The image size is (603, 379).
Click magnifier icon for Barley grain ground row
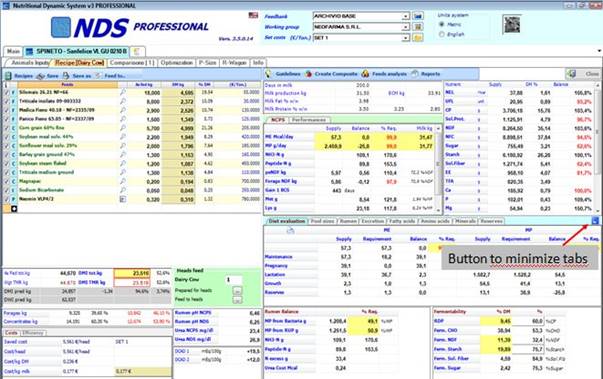click(x=123, y=154)
